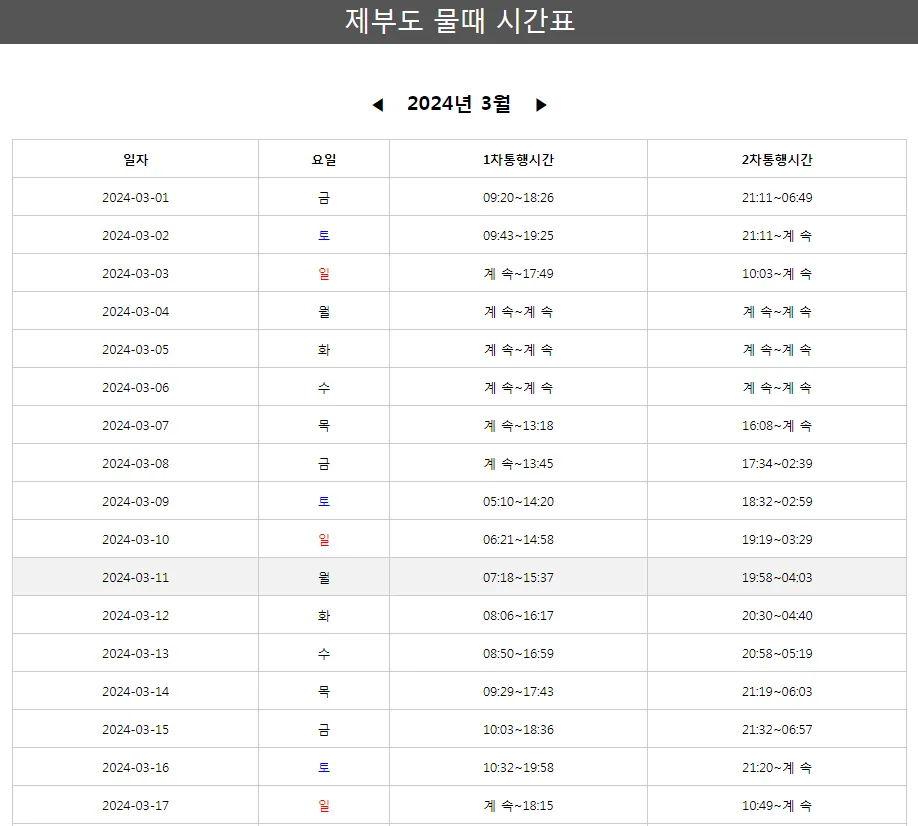918x826 pixels.
Task: Click the 계 속~계 속 cell for 2024-03-04
Action: tap(518, 310)
